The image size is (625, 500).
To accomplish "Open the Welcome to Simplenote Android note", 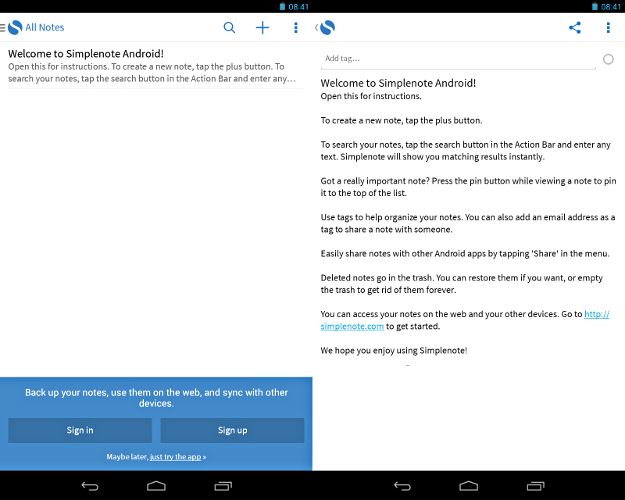I will coord(155,66).
